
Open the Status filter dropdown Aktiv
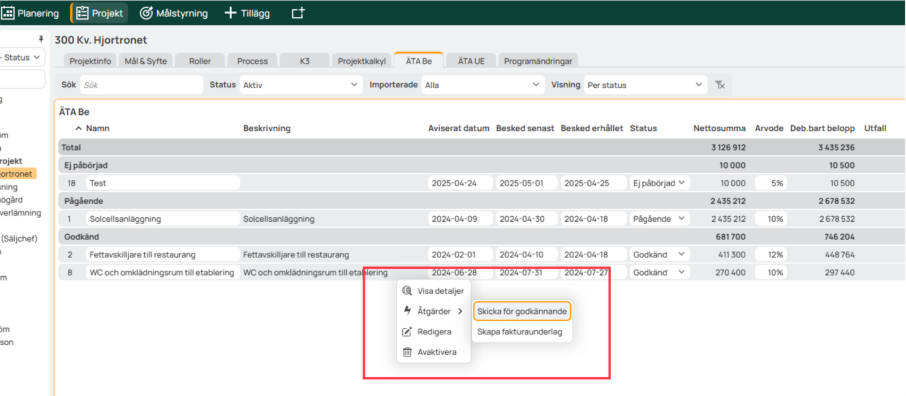[x=301, y=84]
